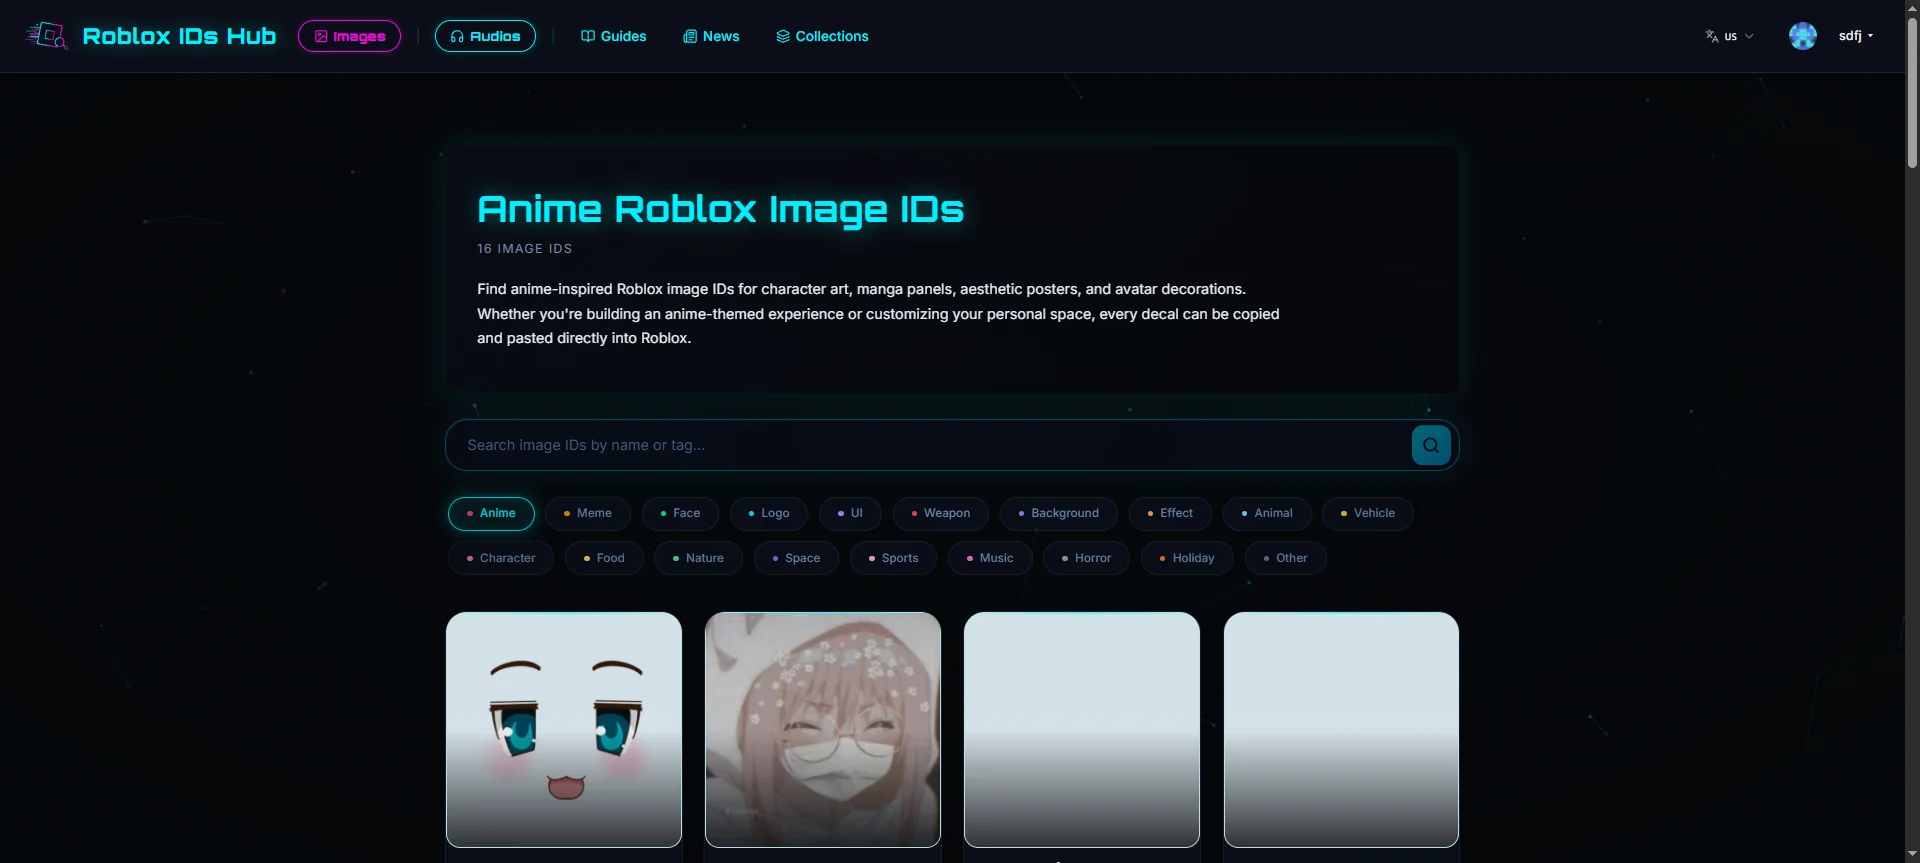Click the scrollbar down arrow
This screenshot has width=1920, height=863.
pos(1912,855)
